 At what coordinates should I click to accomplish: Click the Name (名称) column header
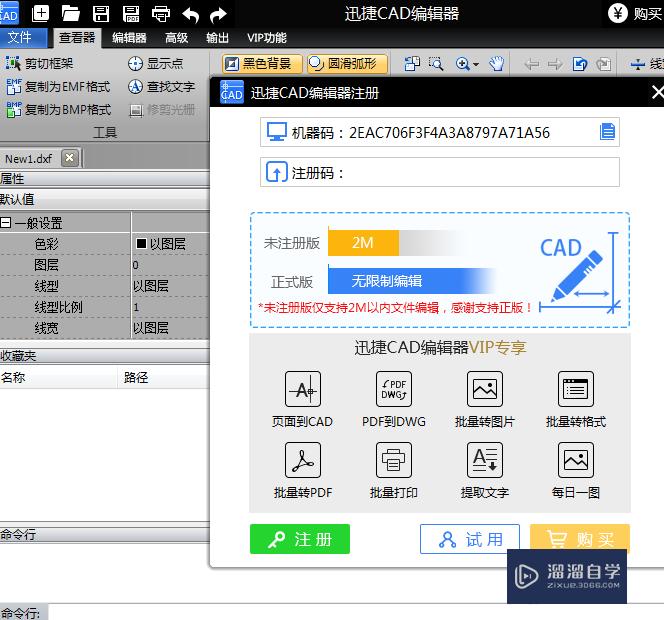58,377
